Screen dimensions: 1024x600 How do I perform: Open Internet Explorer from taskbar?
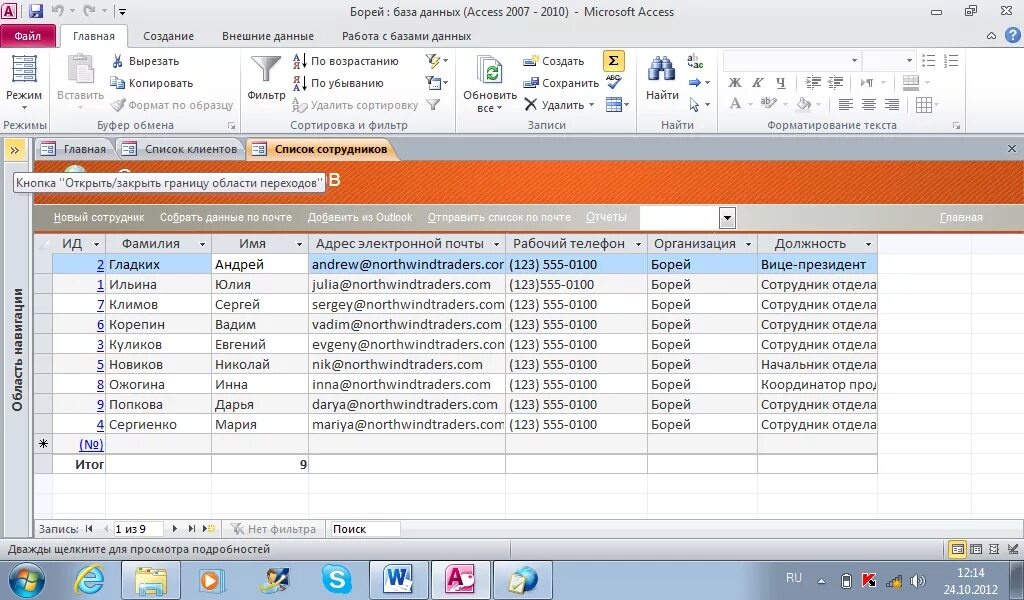tap(90, 579)
